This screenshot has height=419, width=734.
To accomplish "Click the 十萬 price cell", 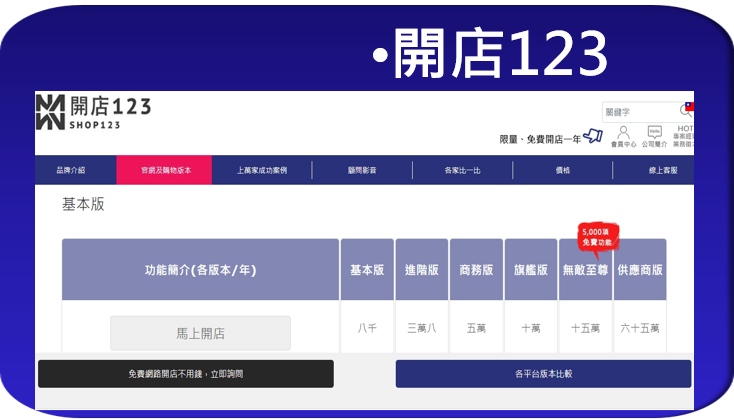I will click(531, 328).
